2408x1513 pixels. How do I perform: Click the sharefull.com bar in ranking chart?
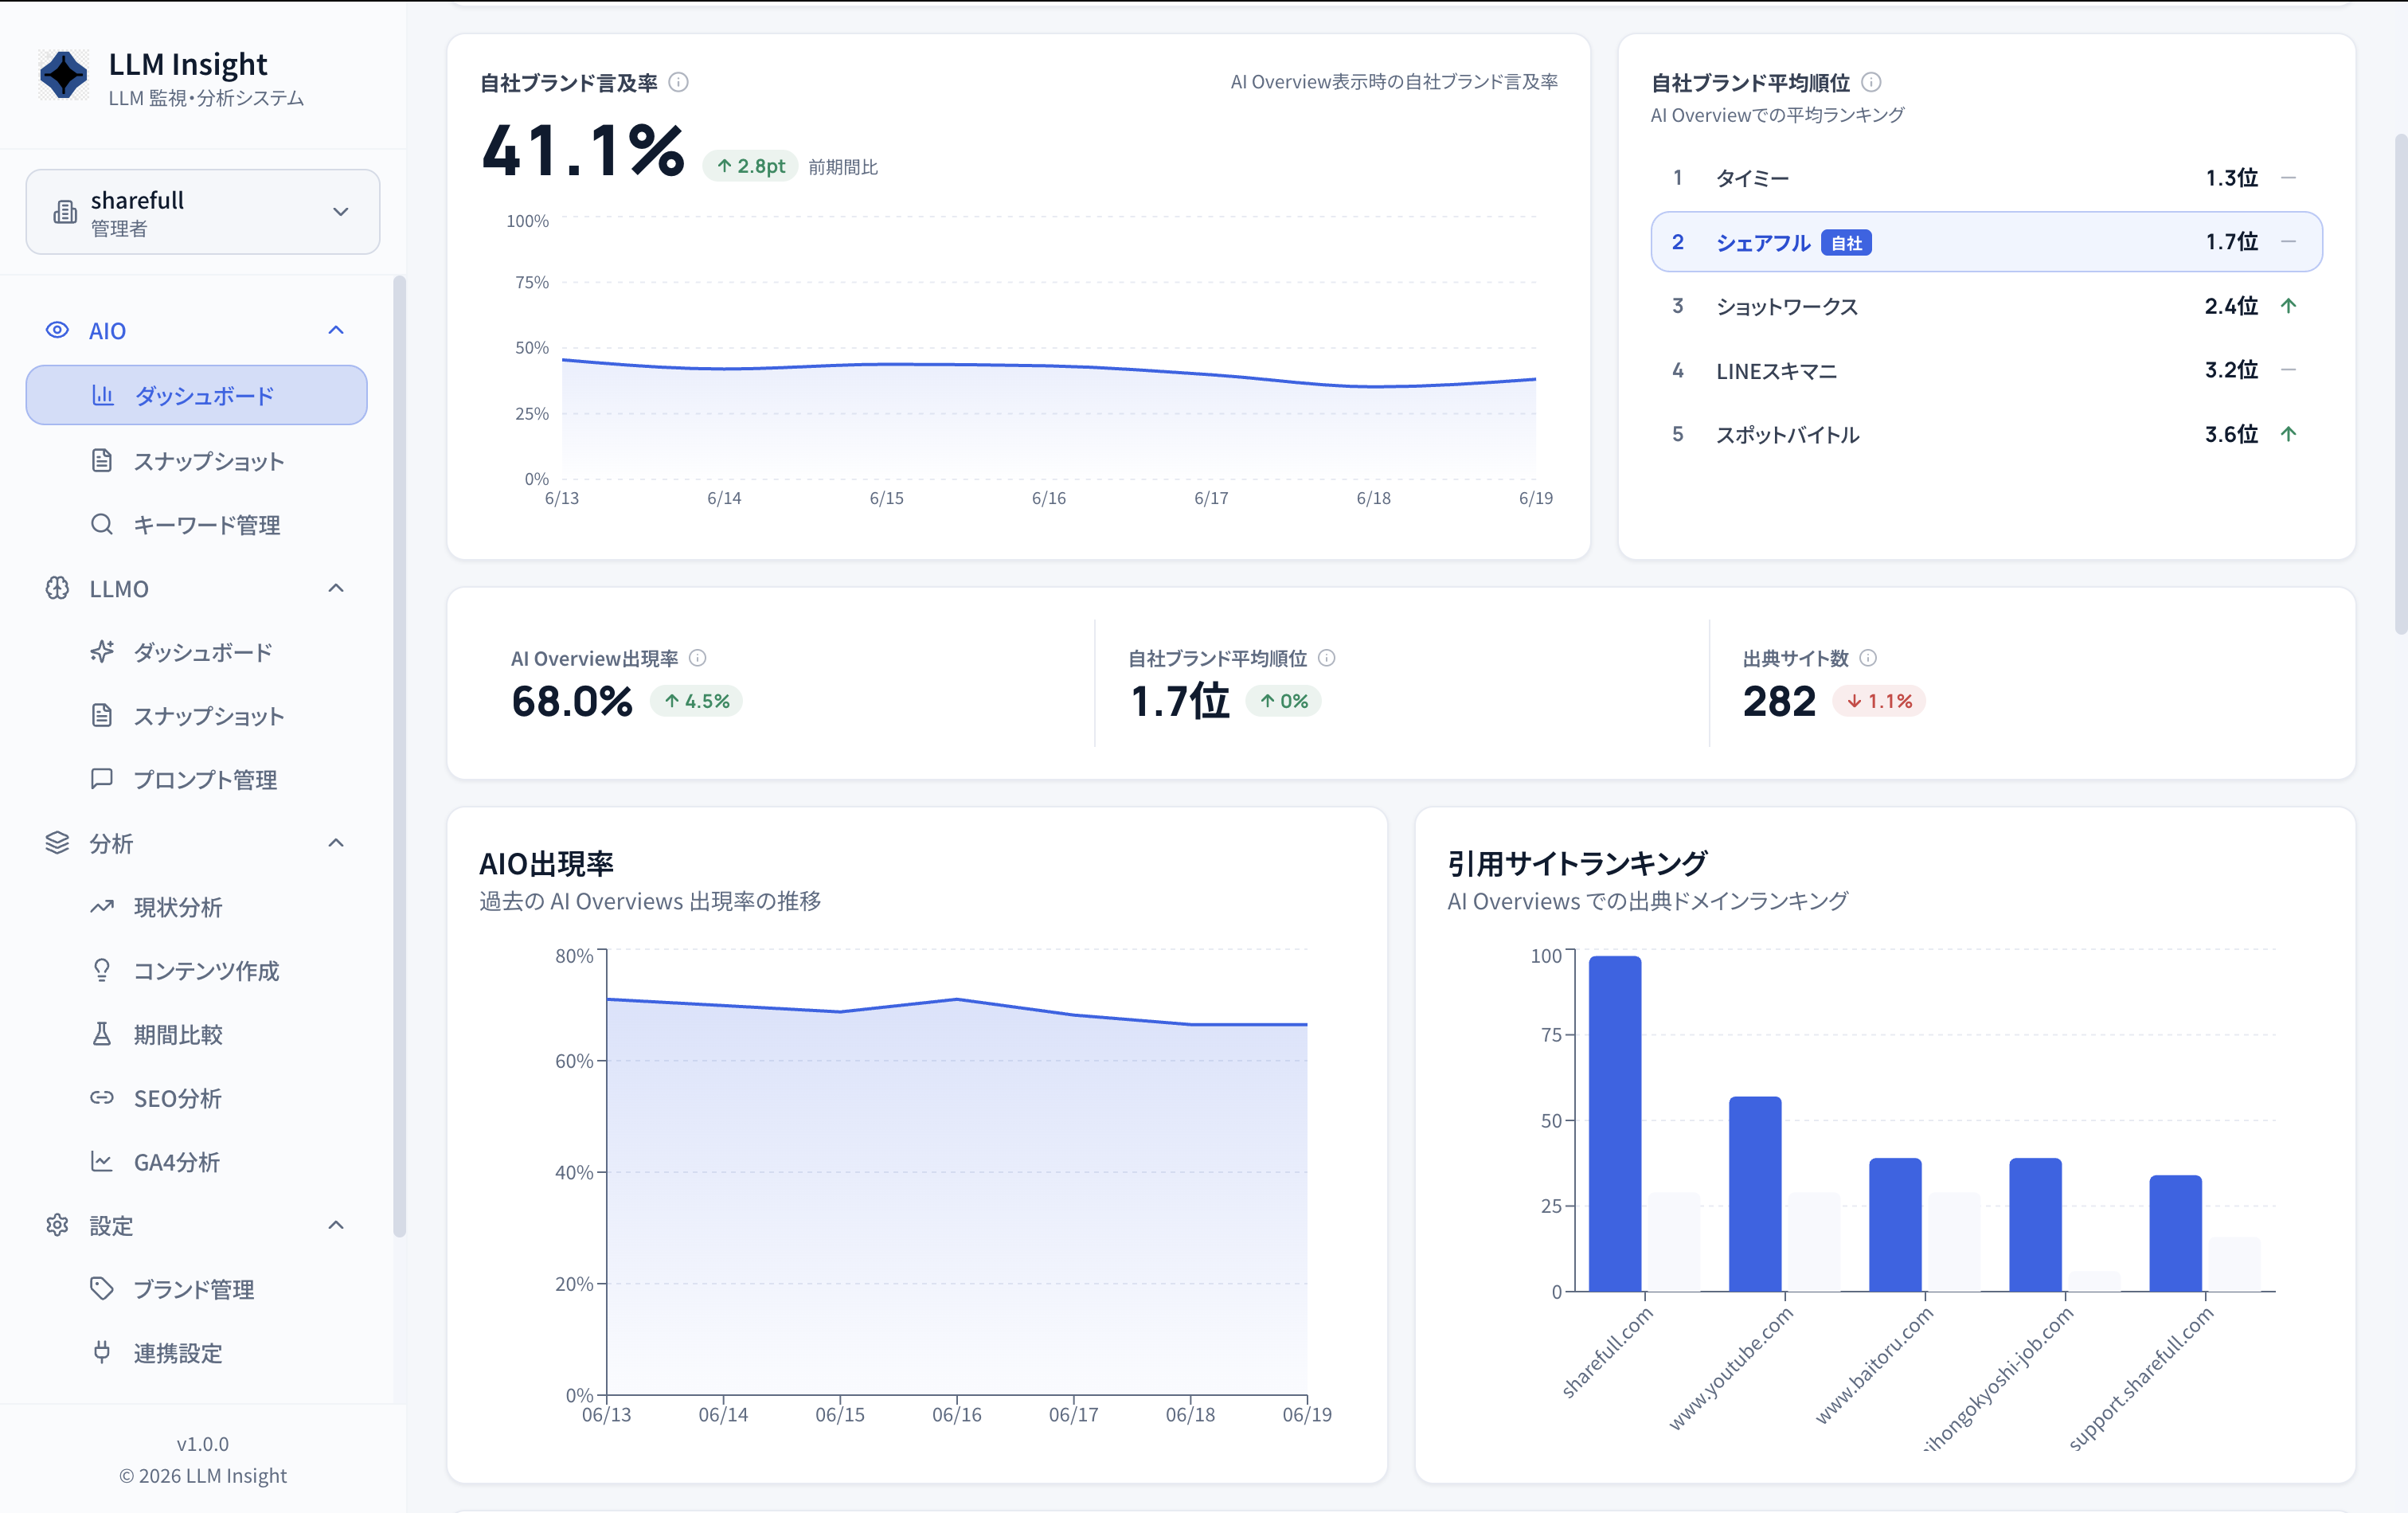(1615, 1124)
